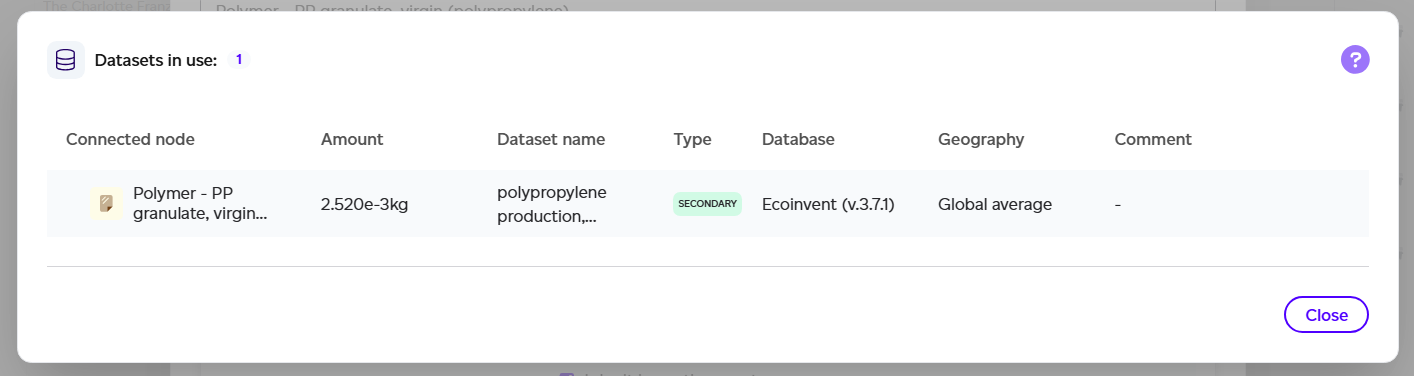Click the material icon next to Polymer - PP granulate
This screenshot has height=376, width=1414.
(x=105, y=204)
